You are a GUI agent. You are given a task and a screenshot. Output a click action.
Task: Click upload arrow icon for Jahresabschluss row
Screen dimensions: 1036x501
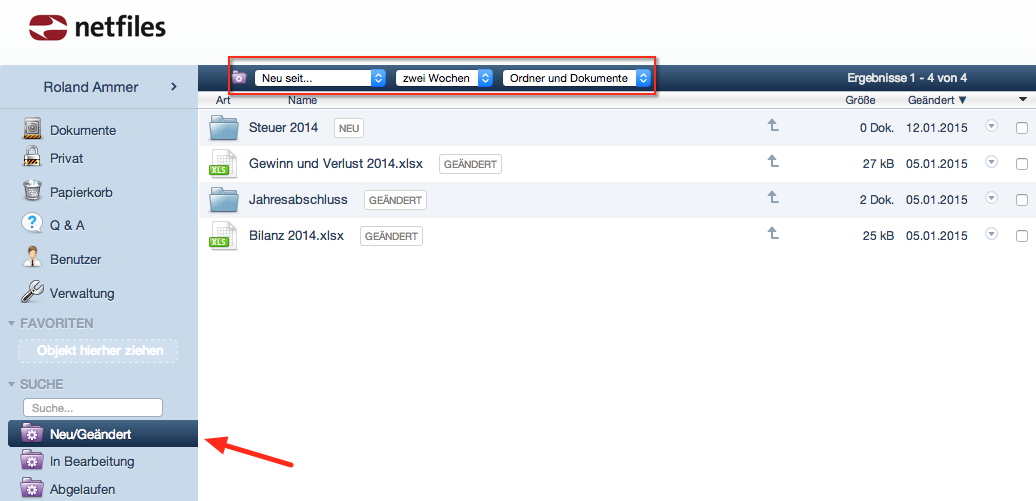click(772, 198)
